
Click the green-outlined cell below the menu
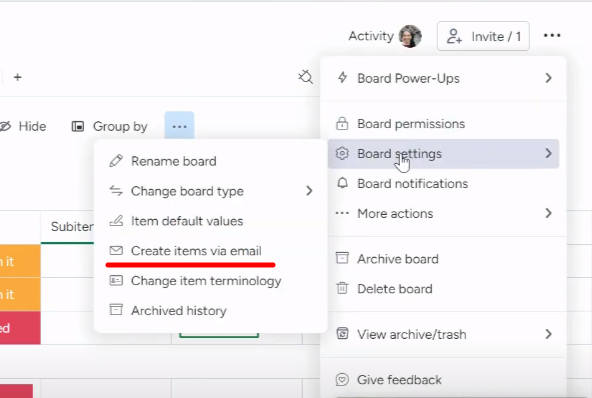219,335
